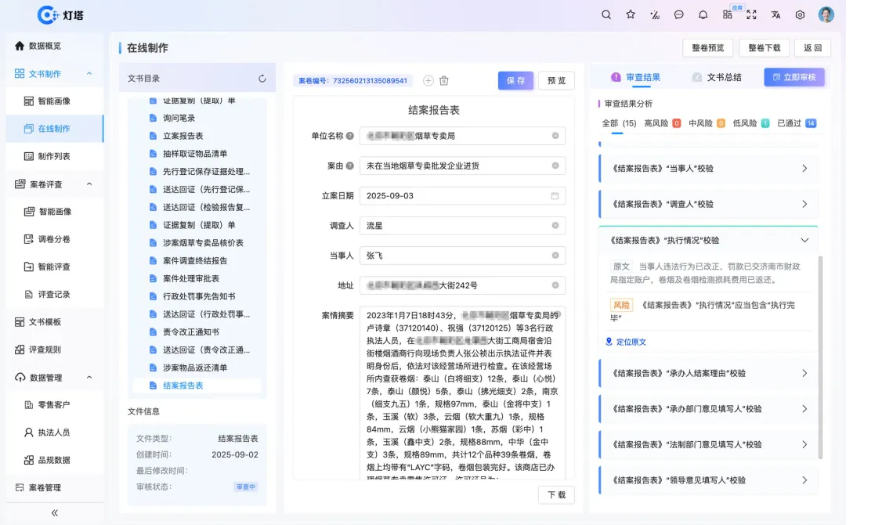Click the help icon next to 单位名称
The width and height of the screenshot is (886, 525).
click(x=350, y=136)
